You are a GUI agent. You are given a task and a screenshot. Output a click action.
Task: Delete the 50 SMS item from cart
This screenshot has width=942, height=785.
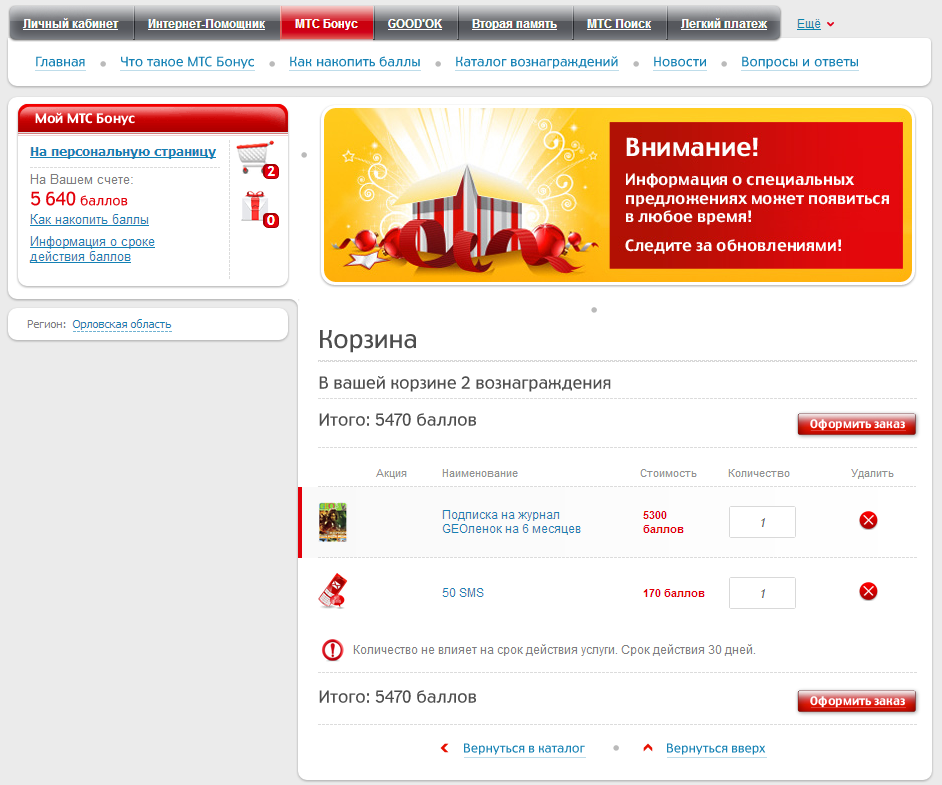tap(868, 592)
